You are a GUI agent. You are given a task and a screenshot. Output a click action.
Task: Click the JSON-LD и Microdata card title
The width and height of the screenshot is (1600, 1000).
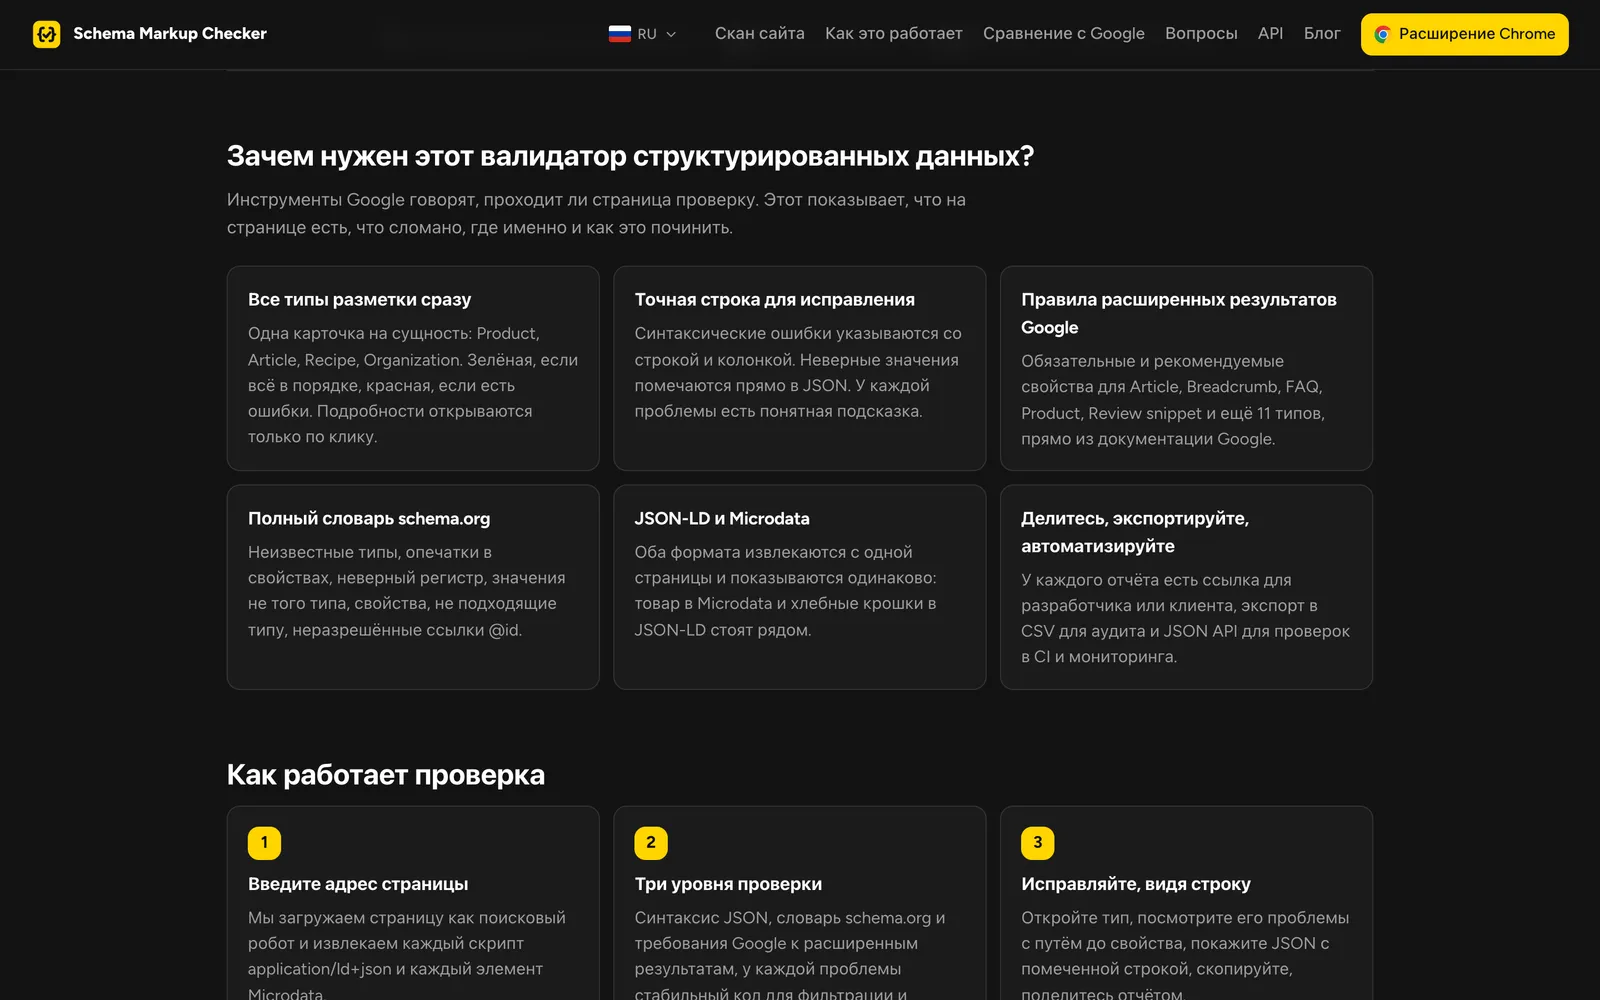point(722,518)
